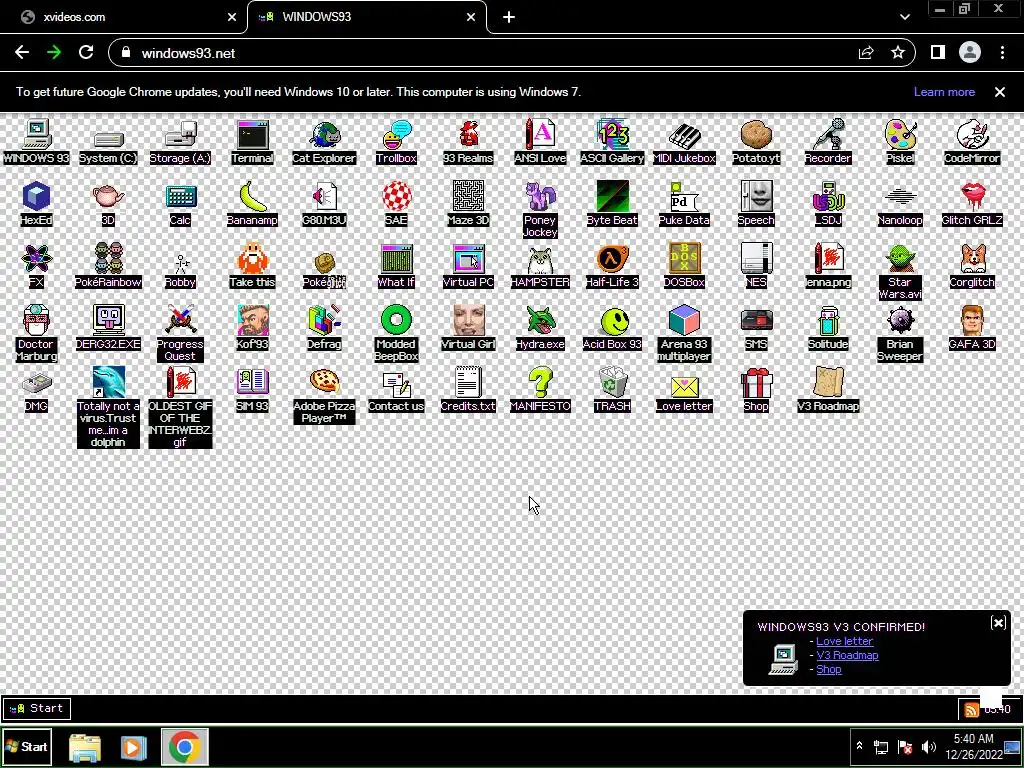Open the 93 Realms icon

coord(468,142)
